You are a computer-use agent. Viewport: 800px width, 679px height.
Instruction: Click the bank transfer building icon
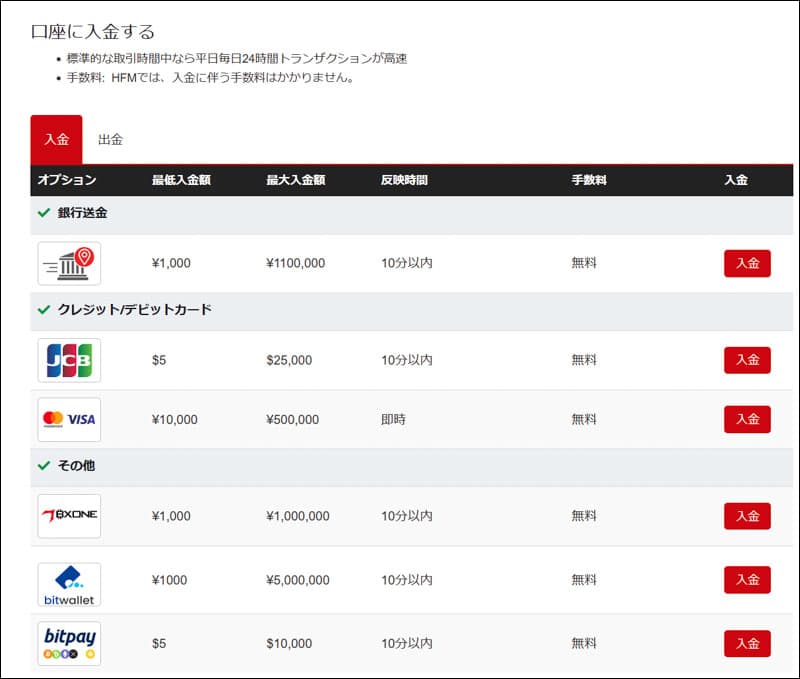[x=69, y=263]
